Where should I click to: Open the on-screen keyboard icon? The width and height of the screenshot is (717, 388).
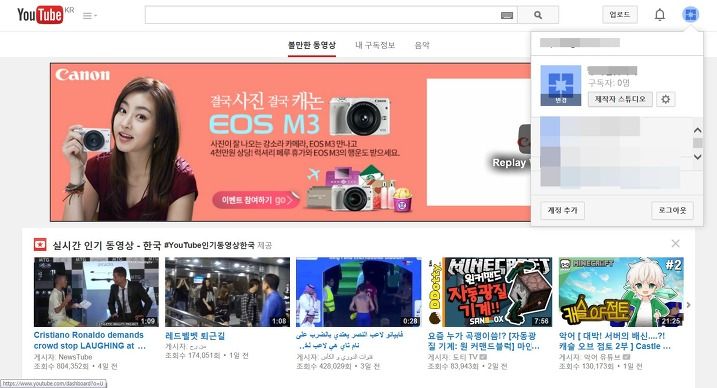(507, 16)
